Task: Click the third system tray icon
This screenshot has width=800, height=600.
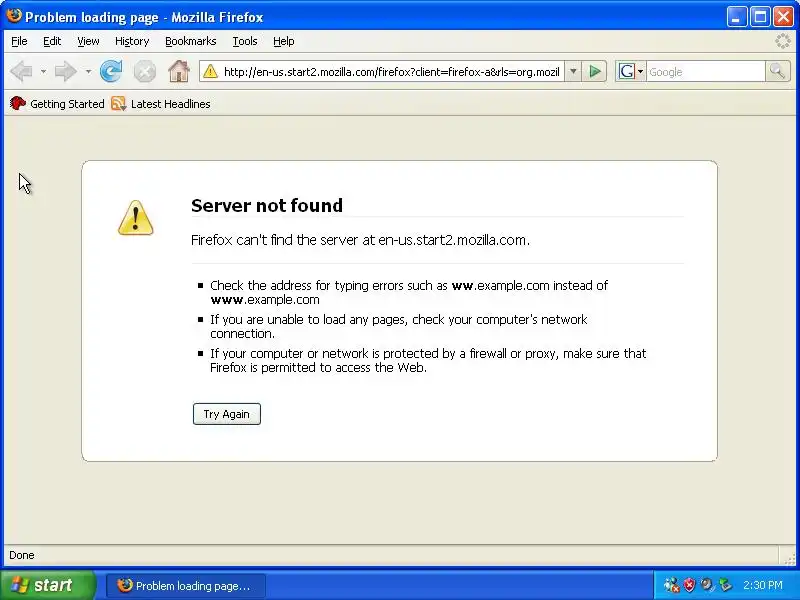Action: coord(707,585)
